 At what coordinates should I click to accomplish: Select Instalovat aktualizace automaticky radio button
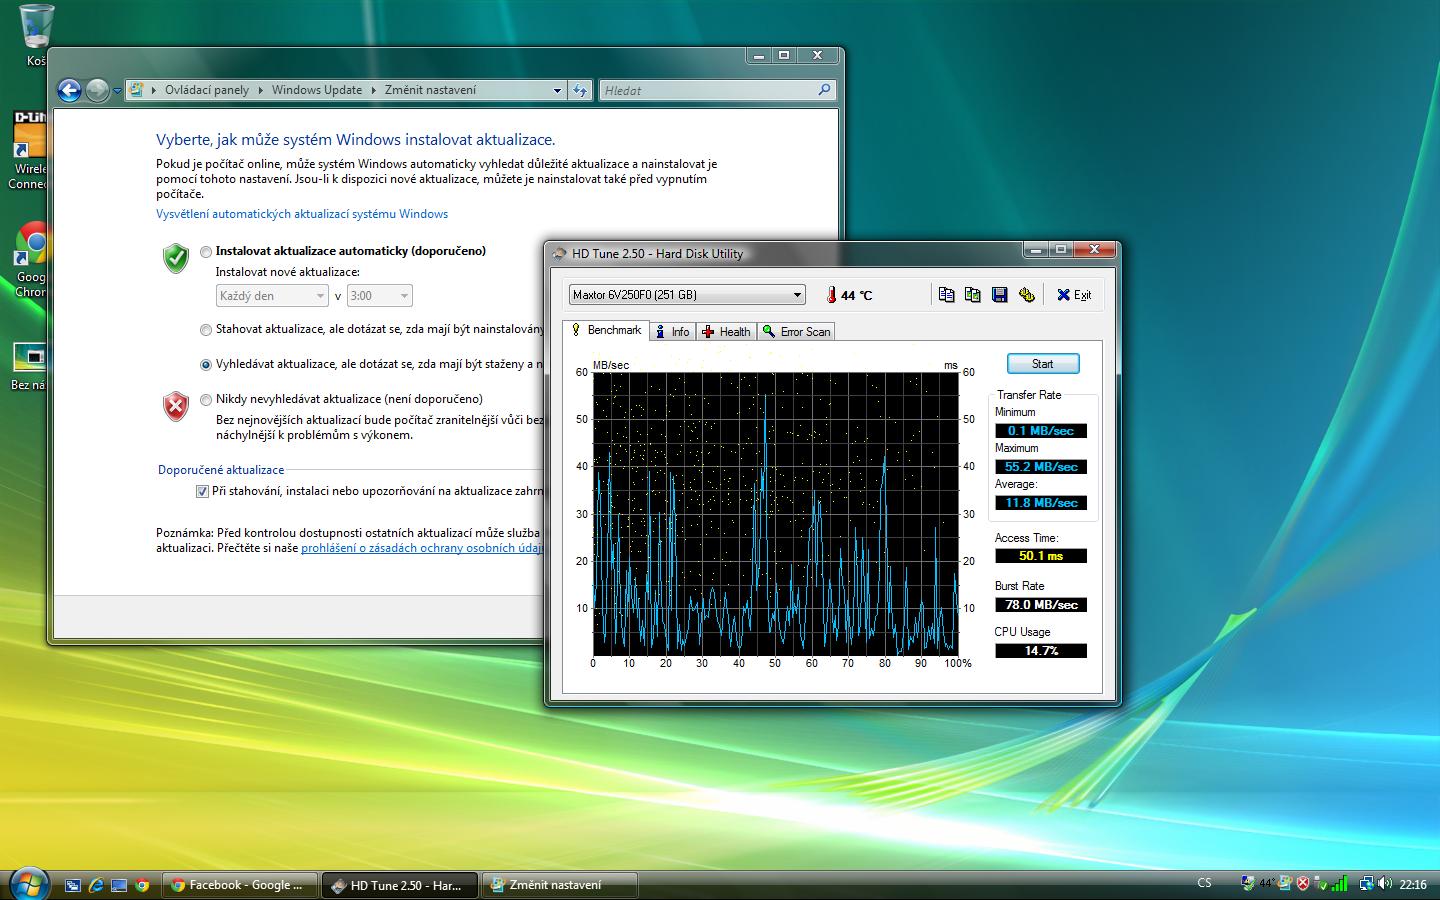click(x=206, y=252)
